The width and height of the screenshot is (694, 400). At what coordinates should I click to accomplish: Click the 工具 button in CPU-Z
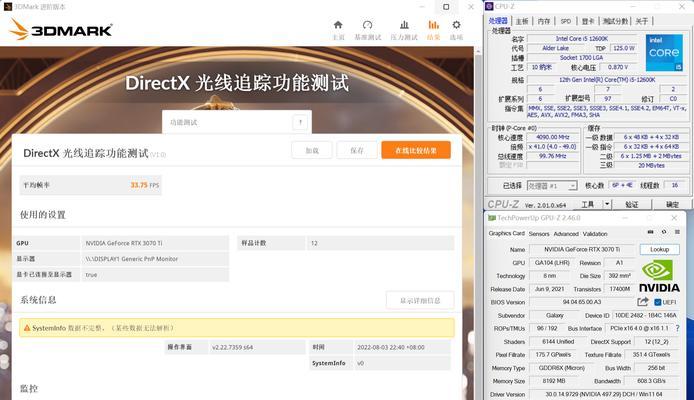click(x=587, y=204)
